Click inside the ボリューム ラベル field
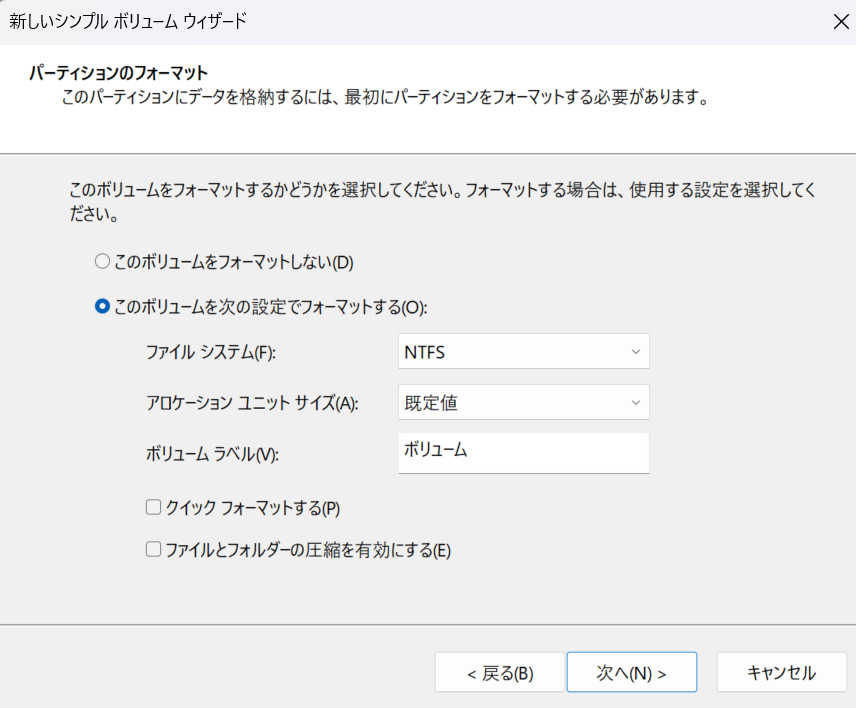This screenshot has height=708, width=856. point(523,453)
